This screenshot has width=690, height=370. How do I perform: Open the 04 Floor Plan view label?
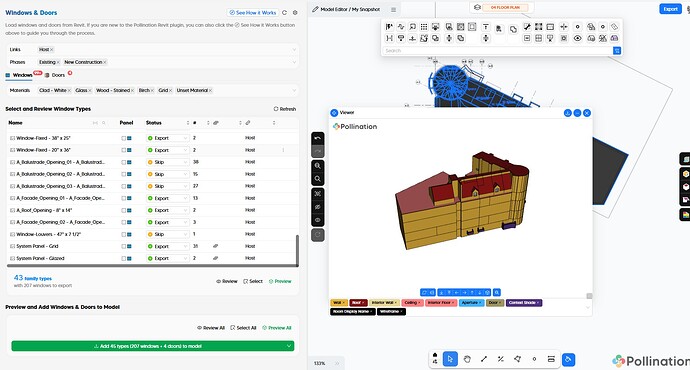click(505, 7)
